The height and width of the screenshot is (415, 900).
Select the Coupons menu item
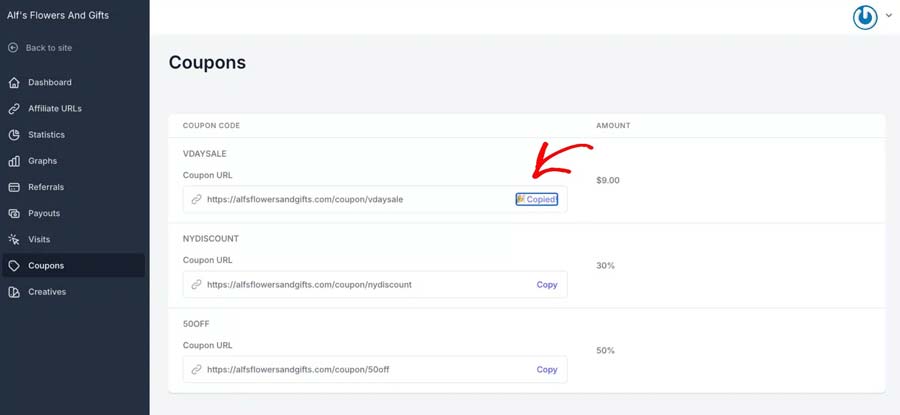coord(73,266)
